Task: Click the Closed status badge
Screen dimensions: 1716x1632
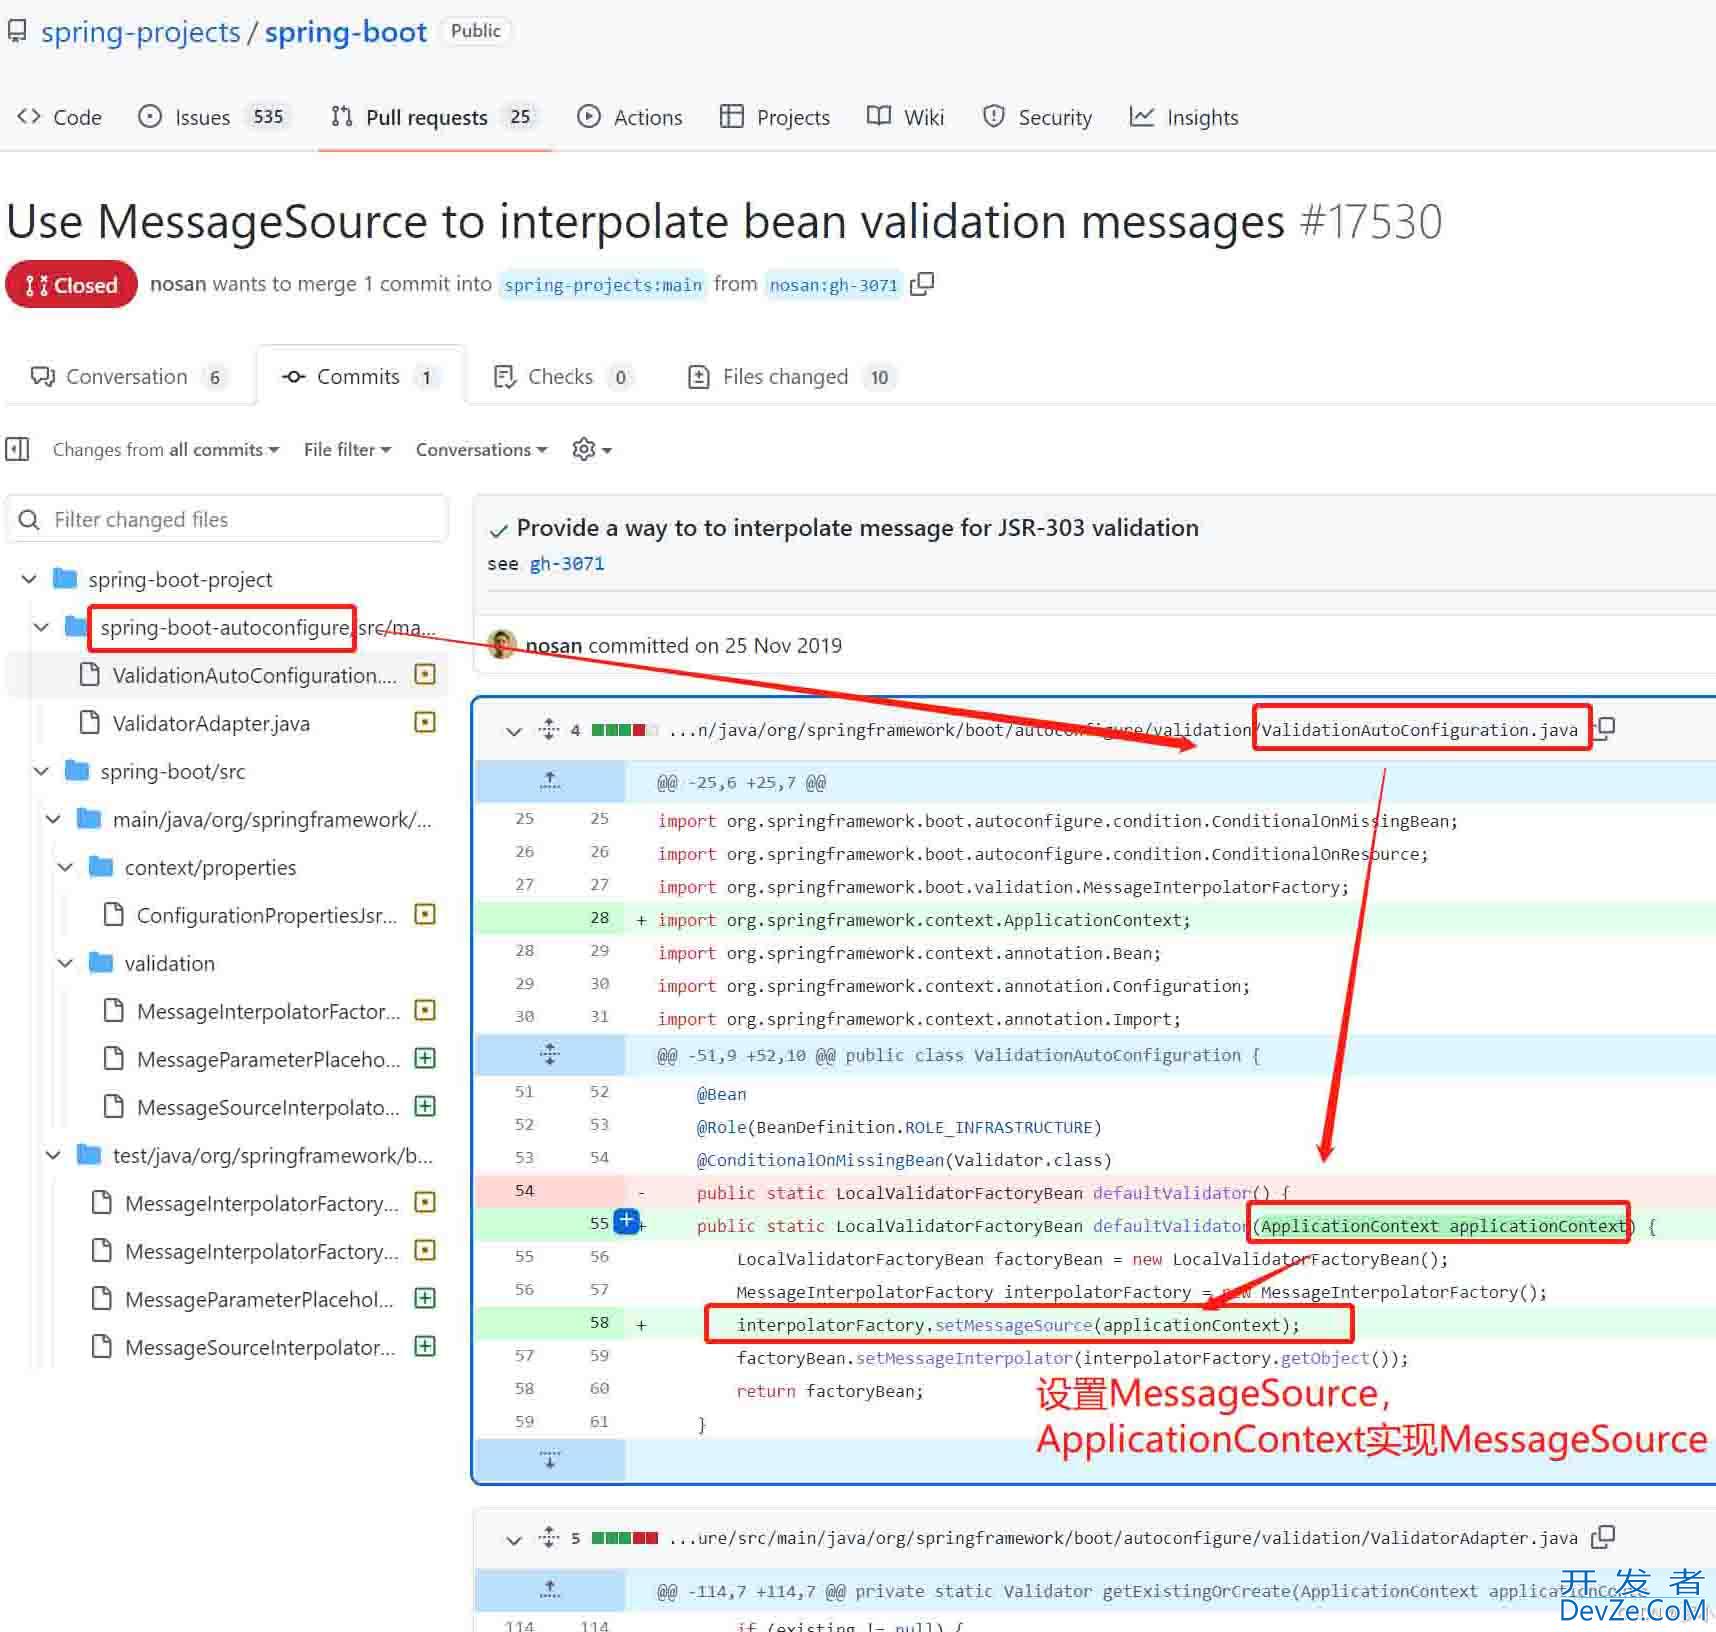Action: (71, 285)
